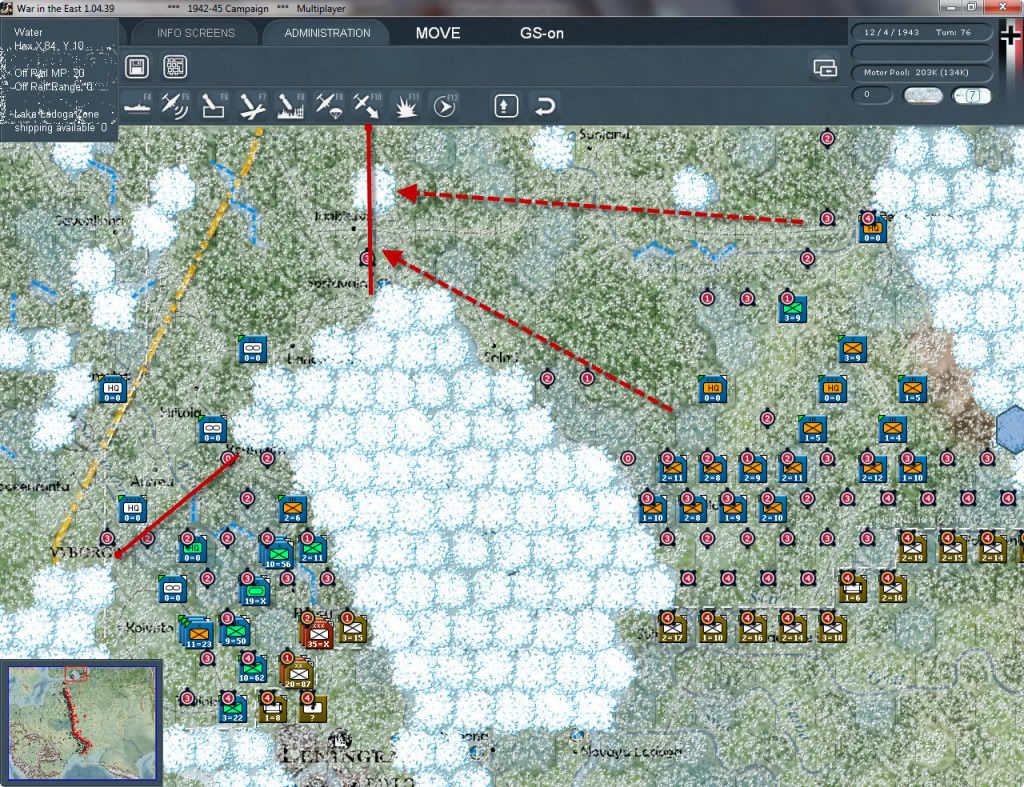Image resolution: width=1024 pixels, height=787 pixels.
Task: Click the upward arrow box toolbar icon
Action: pos(505,106)
